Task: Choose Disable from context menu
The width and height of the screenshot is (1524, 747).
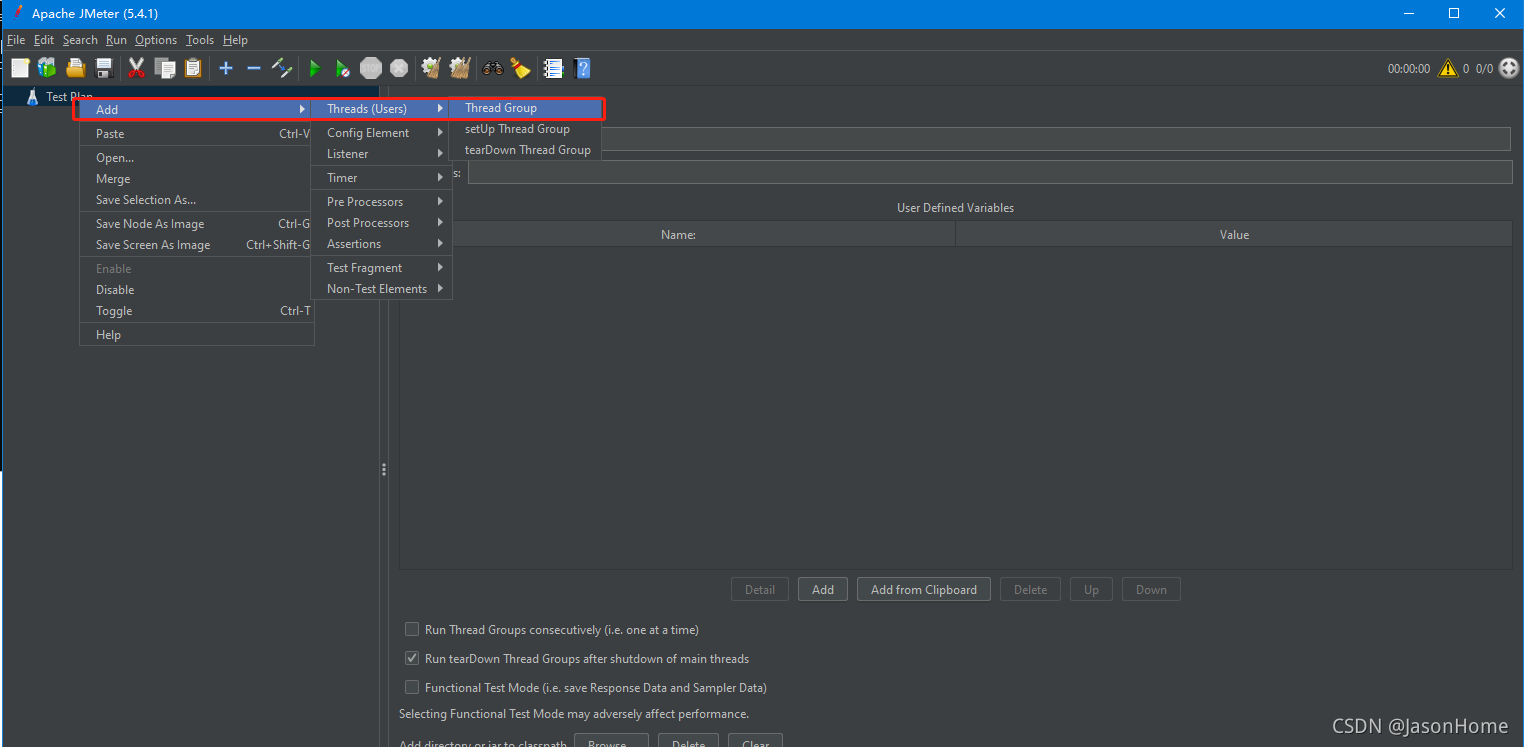Action: (196, 290)
